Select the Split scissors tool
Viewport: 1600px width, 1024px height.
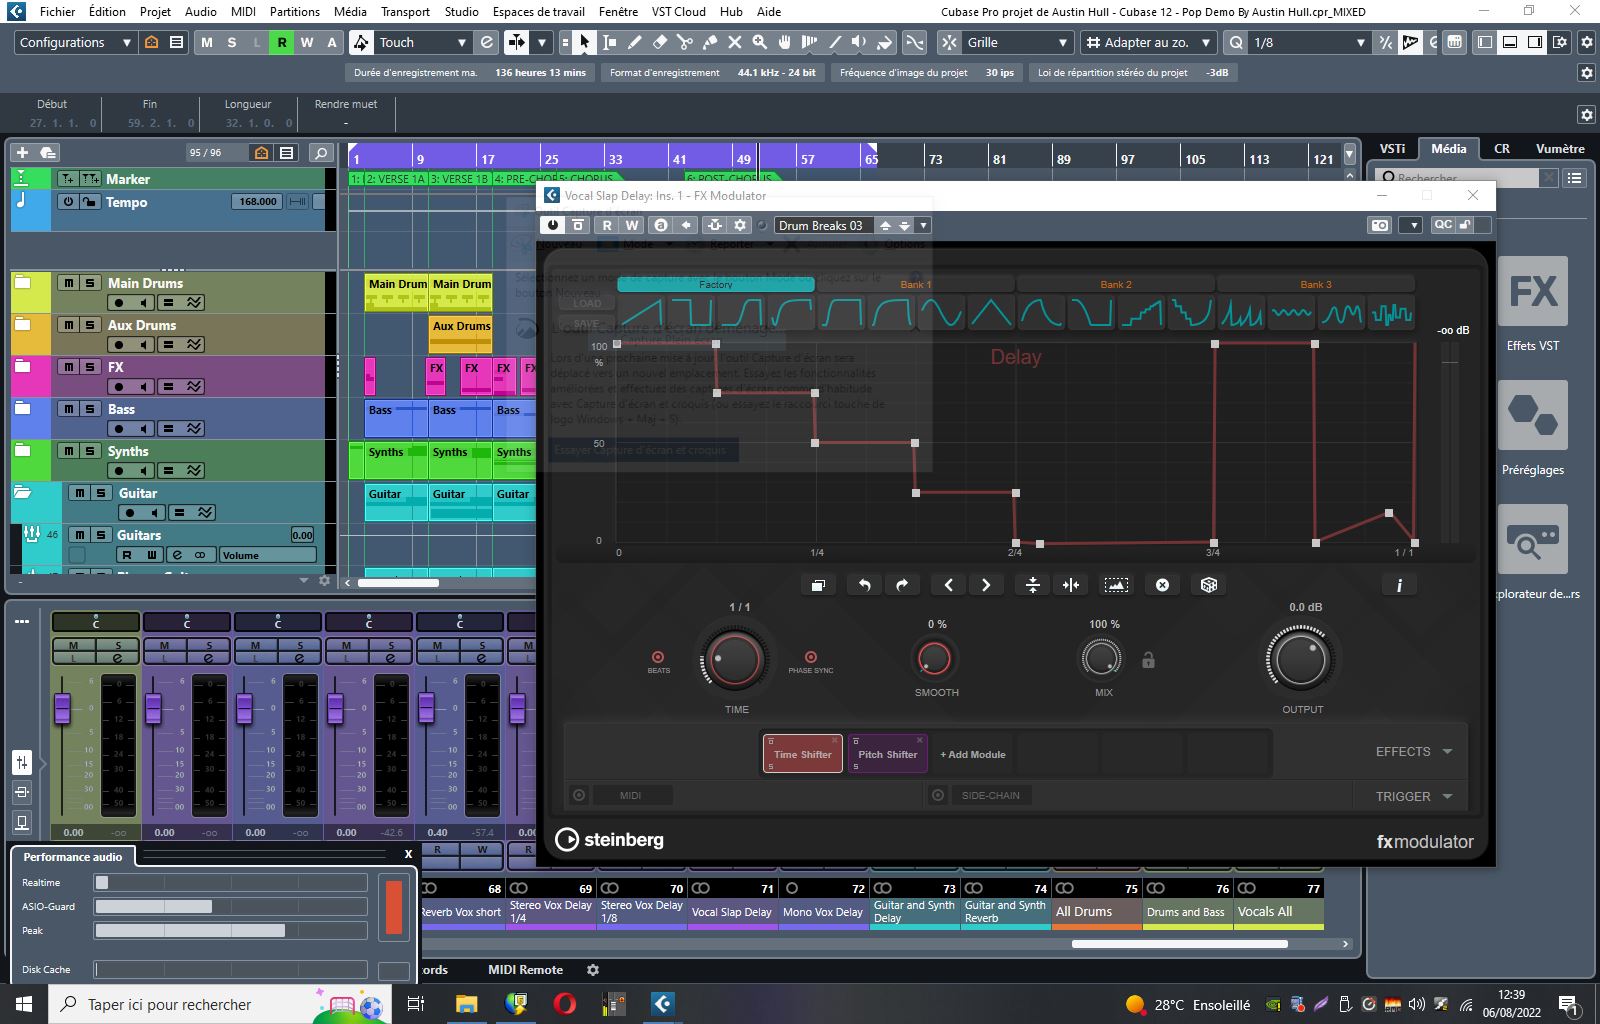[x=684, y=42]
